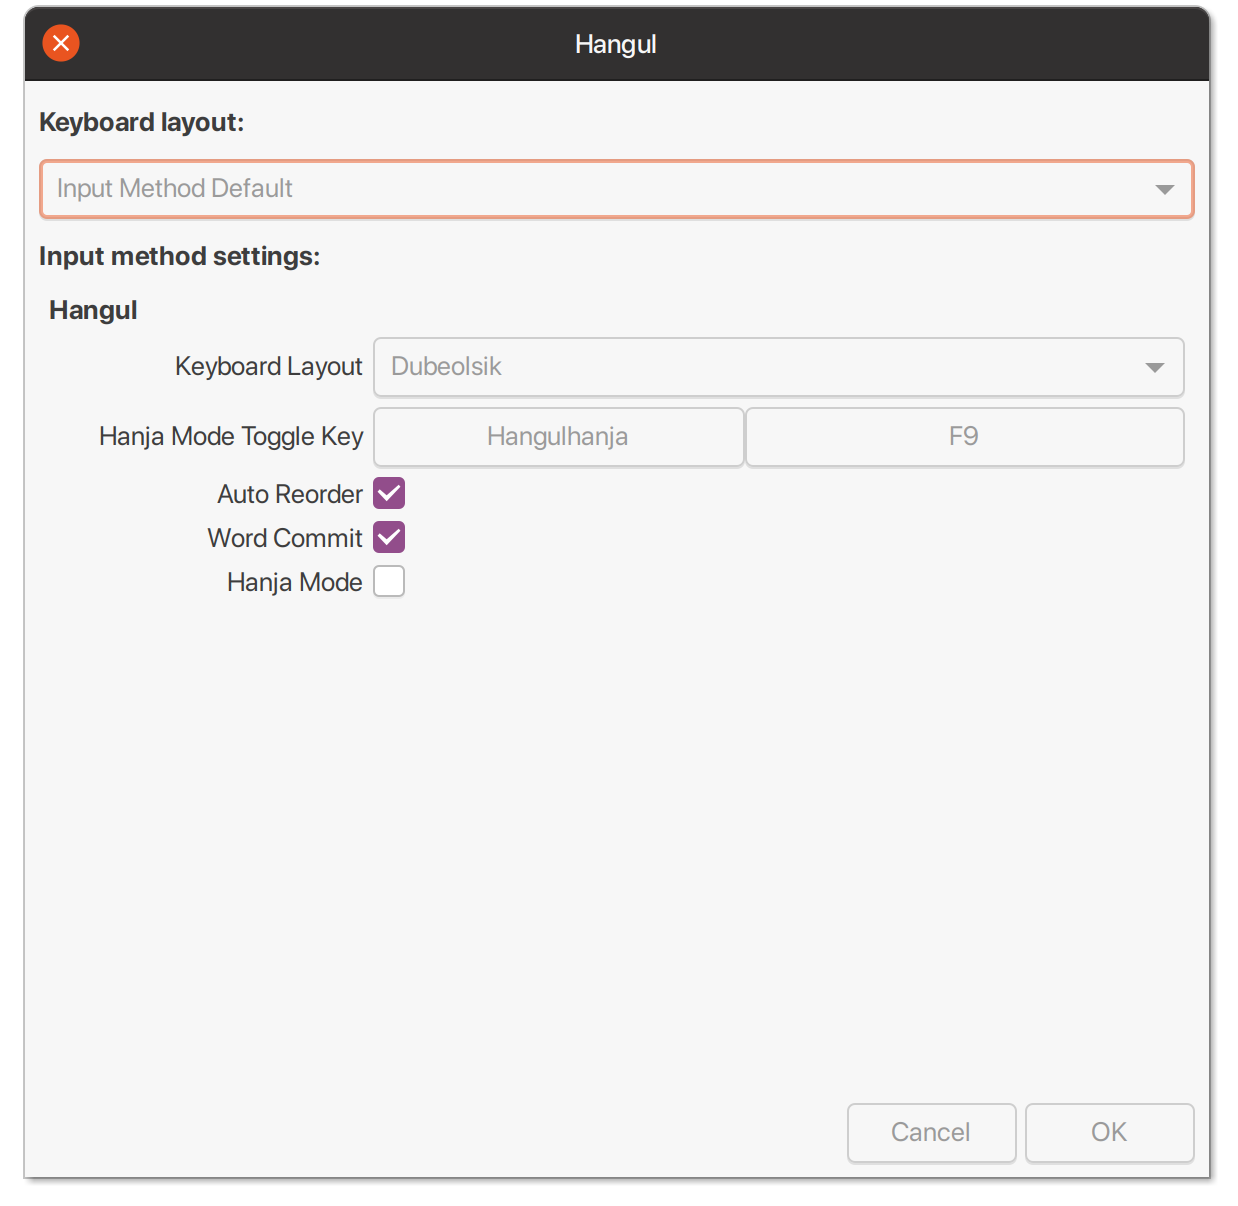
Task: Close the Hangul dialog with red X
Action: [x=61, y=43]
